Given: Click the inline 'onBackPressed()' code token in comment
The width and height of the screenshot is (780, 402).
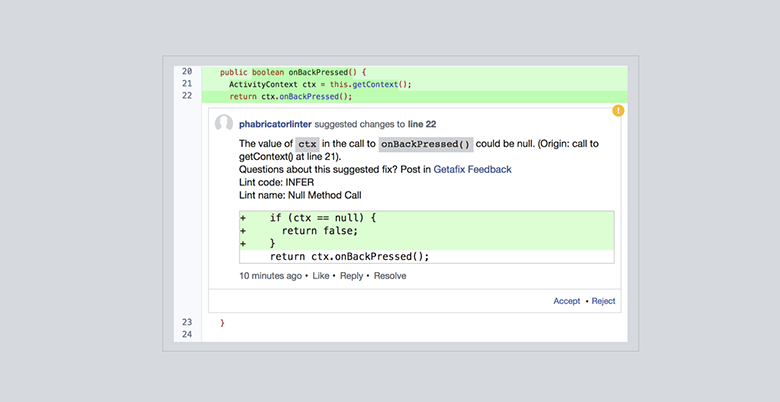Looking at the screenshot, I should (x=425, y=144).
